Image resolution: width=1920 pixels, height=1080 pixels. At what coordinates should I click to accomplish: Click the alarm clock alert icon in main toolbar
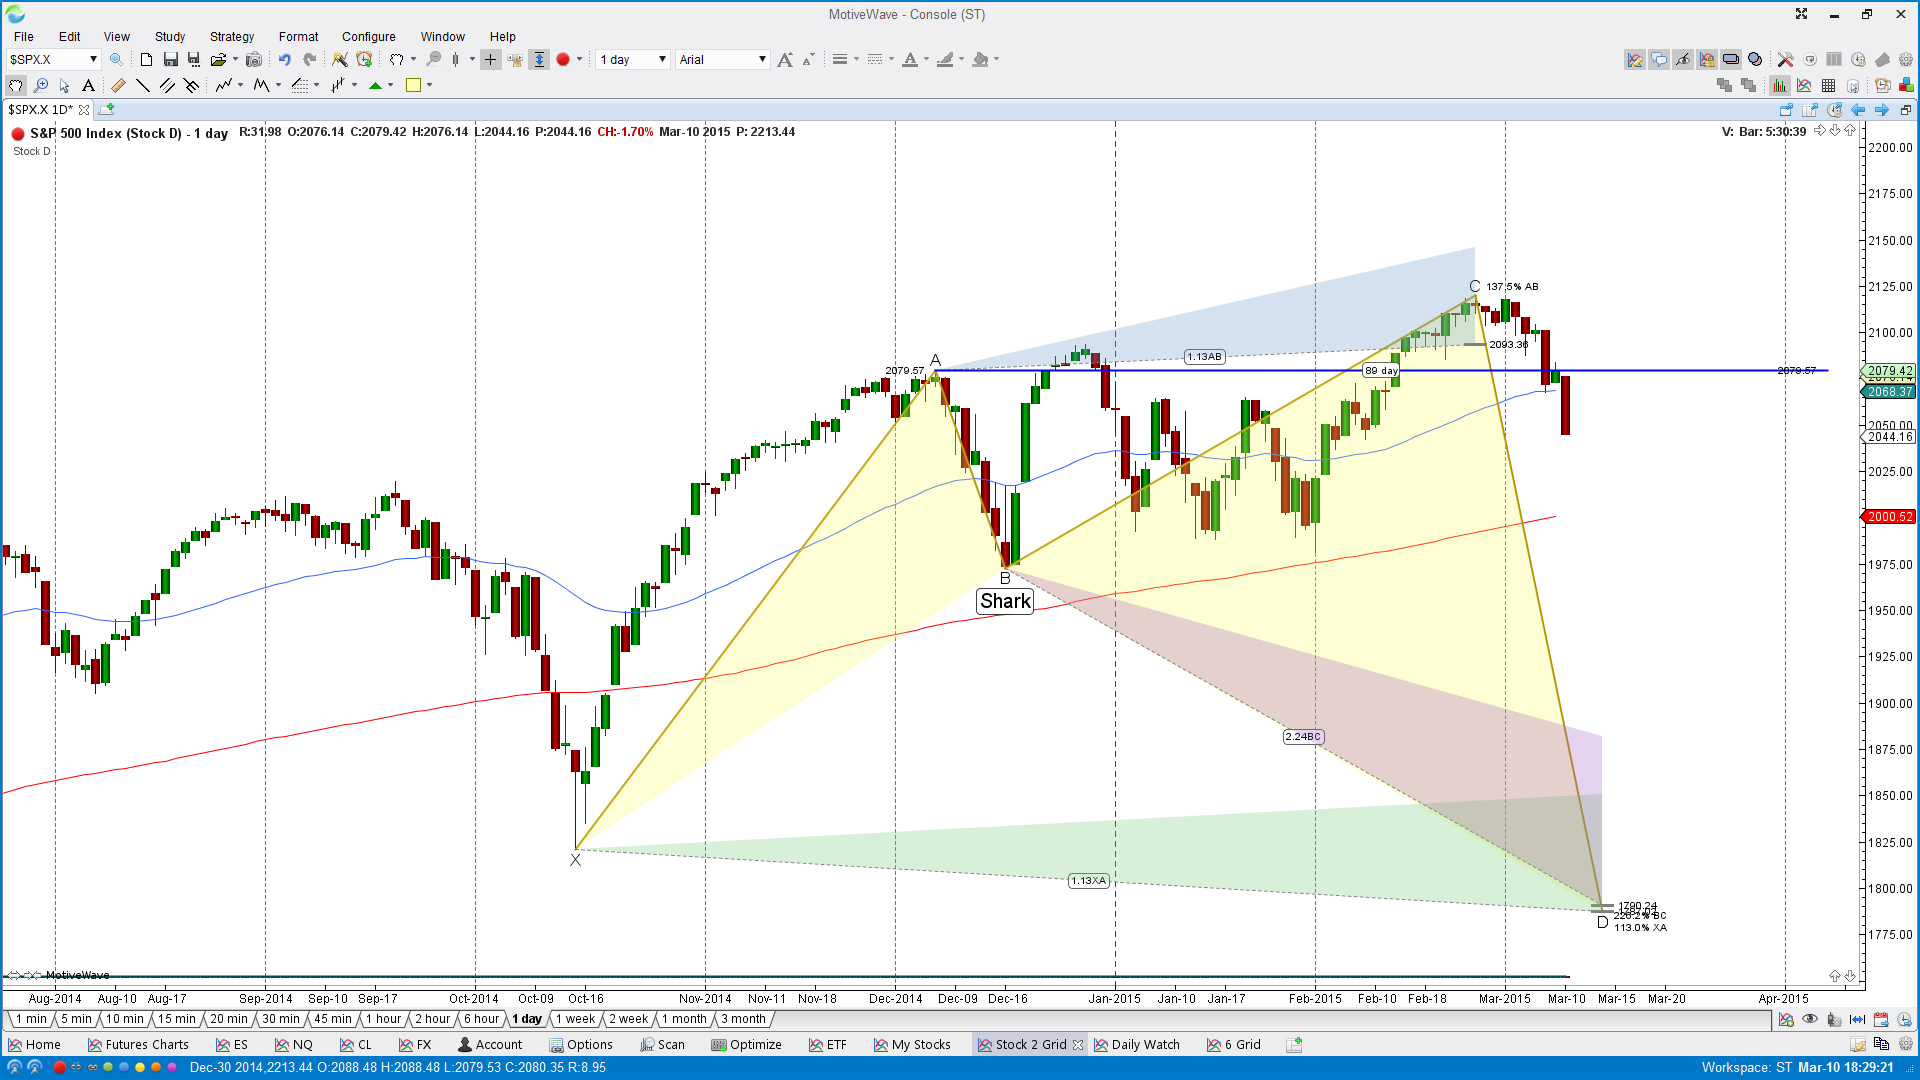364,60
